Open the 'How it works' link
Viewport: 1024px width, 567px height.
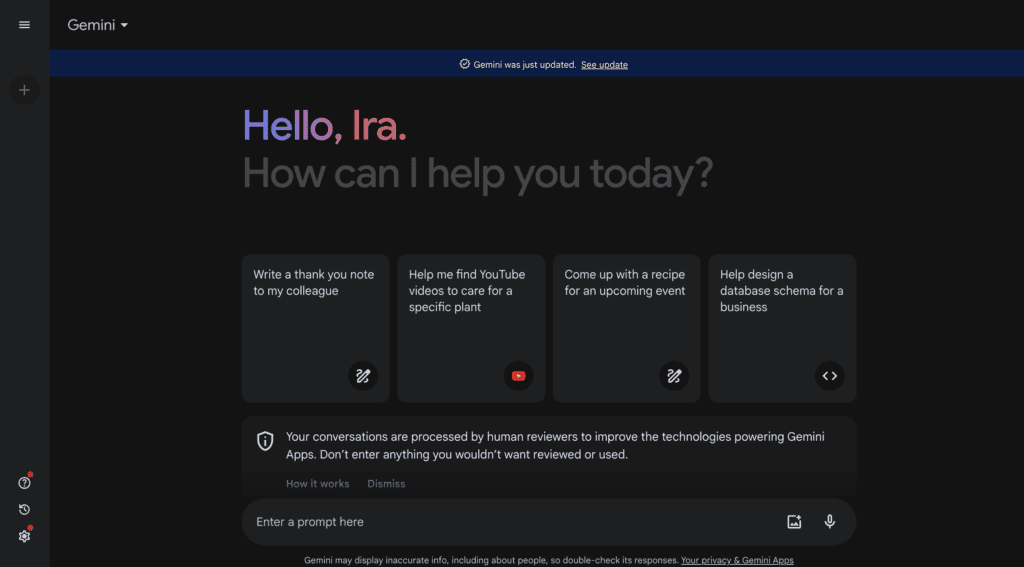point(317,484)
